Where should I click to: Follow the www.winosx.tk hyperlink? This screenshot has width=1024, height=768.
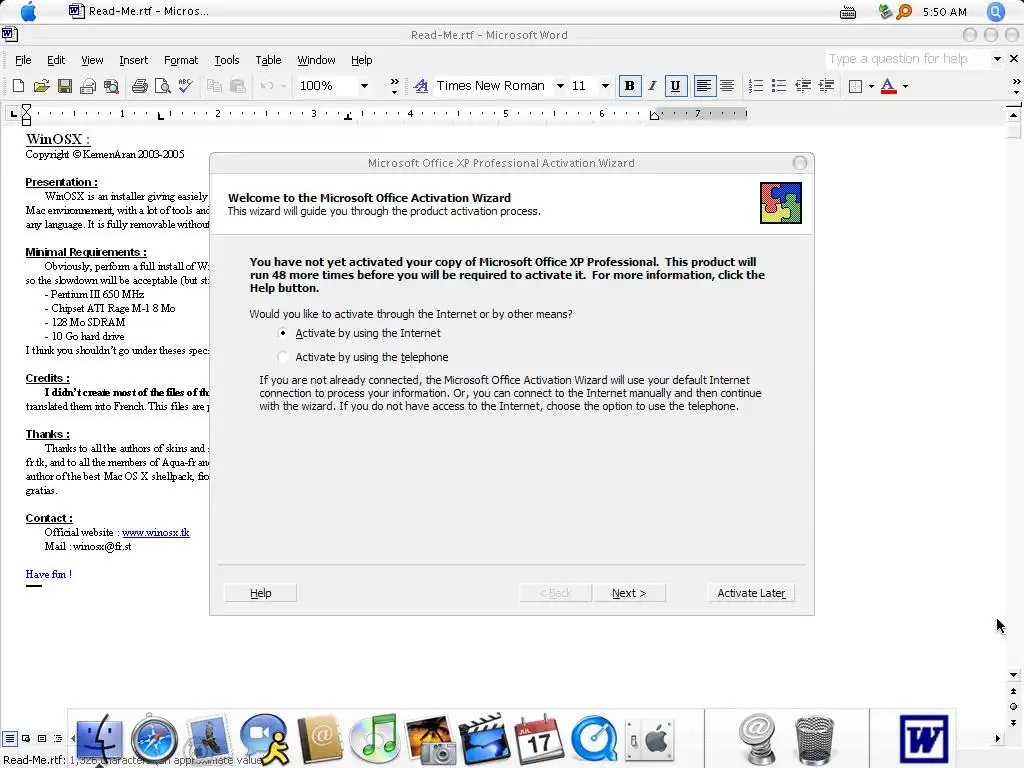pyautogui.click(x=155, y=532)
